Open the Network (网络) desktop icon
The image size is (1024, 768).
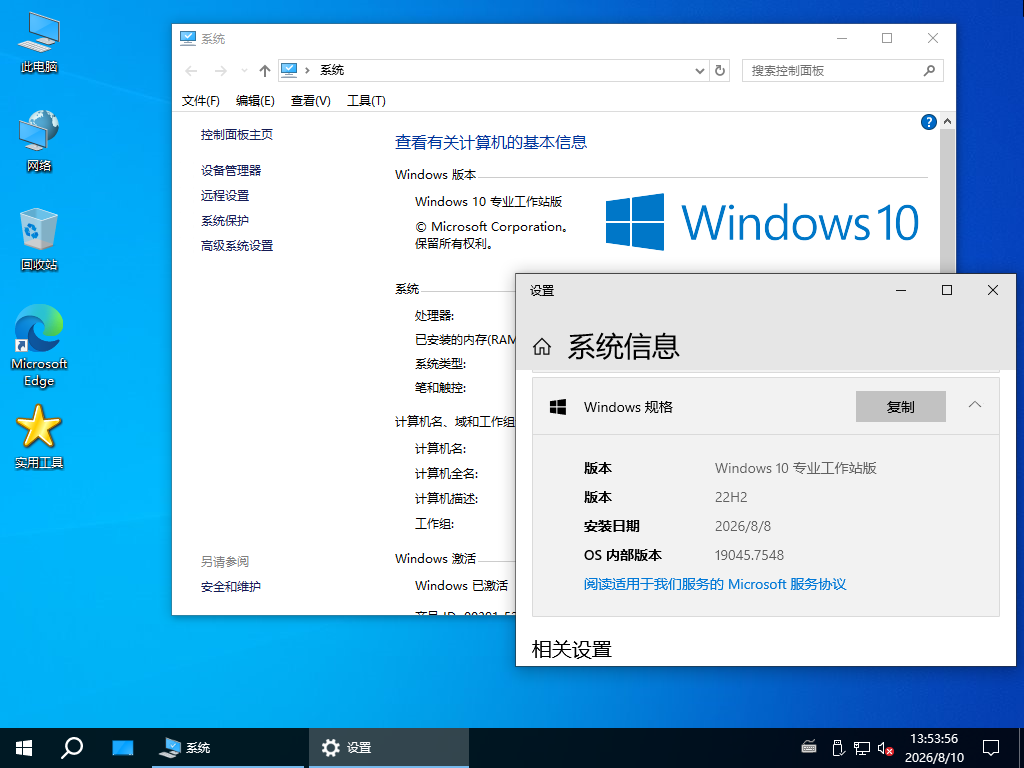pos(39,140)
